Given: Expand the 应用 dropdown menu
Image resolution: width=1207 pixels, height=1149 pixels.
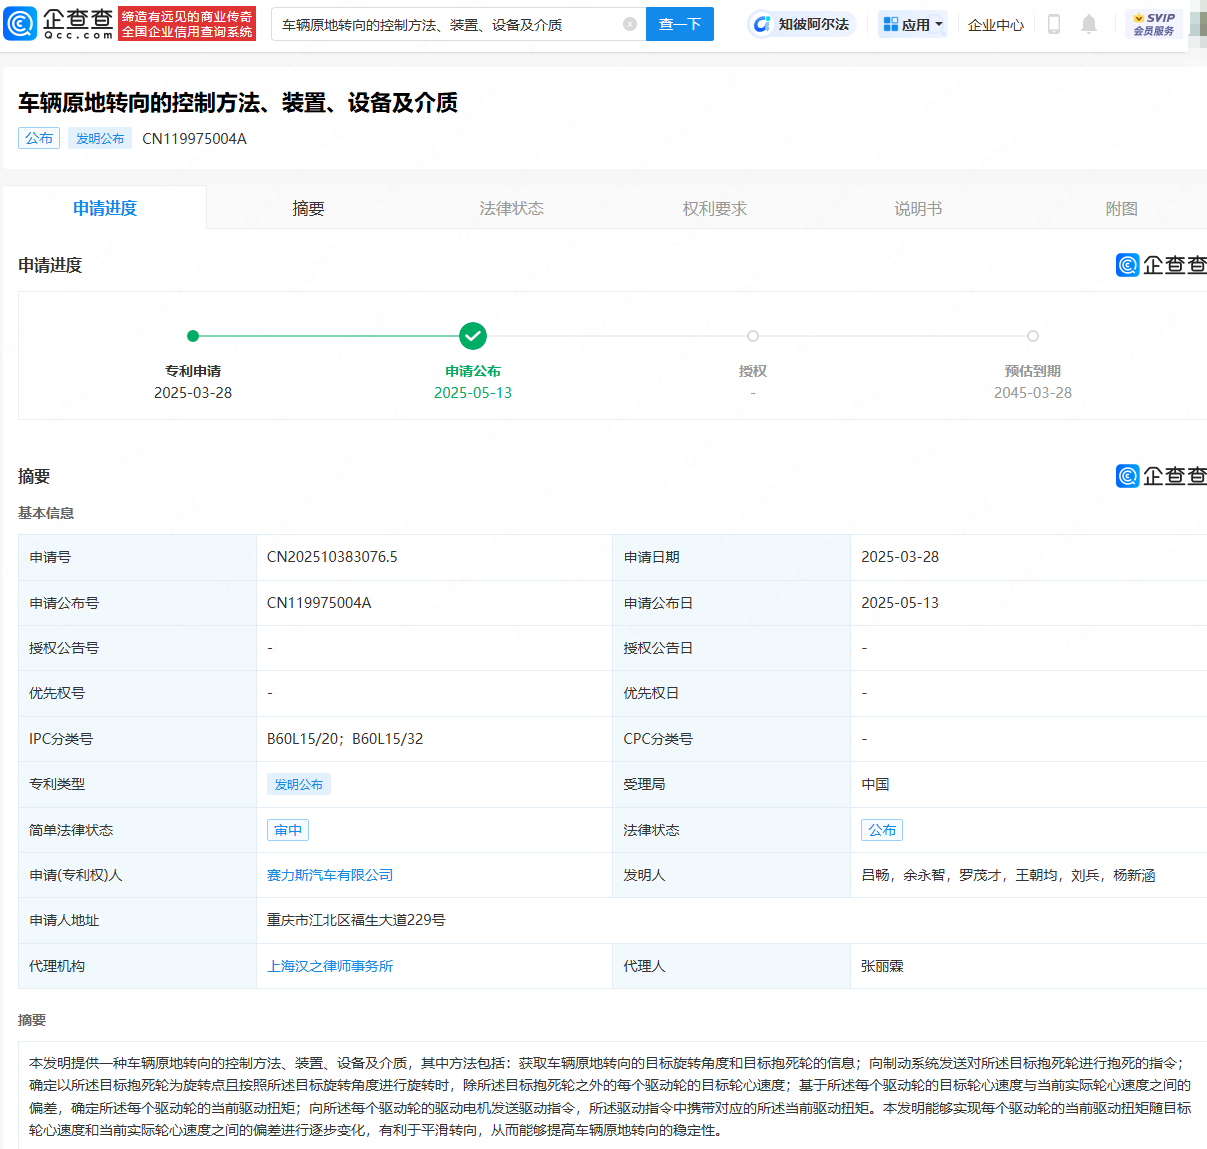Looking at the screenshot, I should click(913, 24).
